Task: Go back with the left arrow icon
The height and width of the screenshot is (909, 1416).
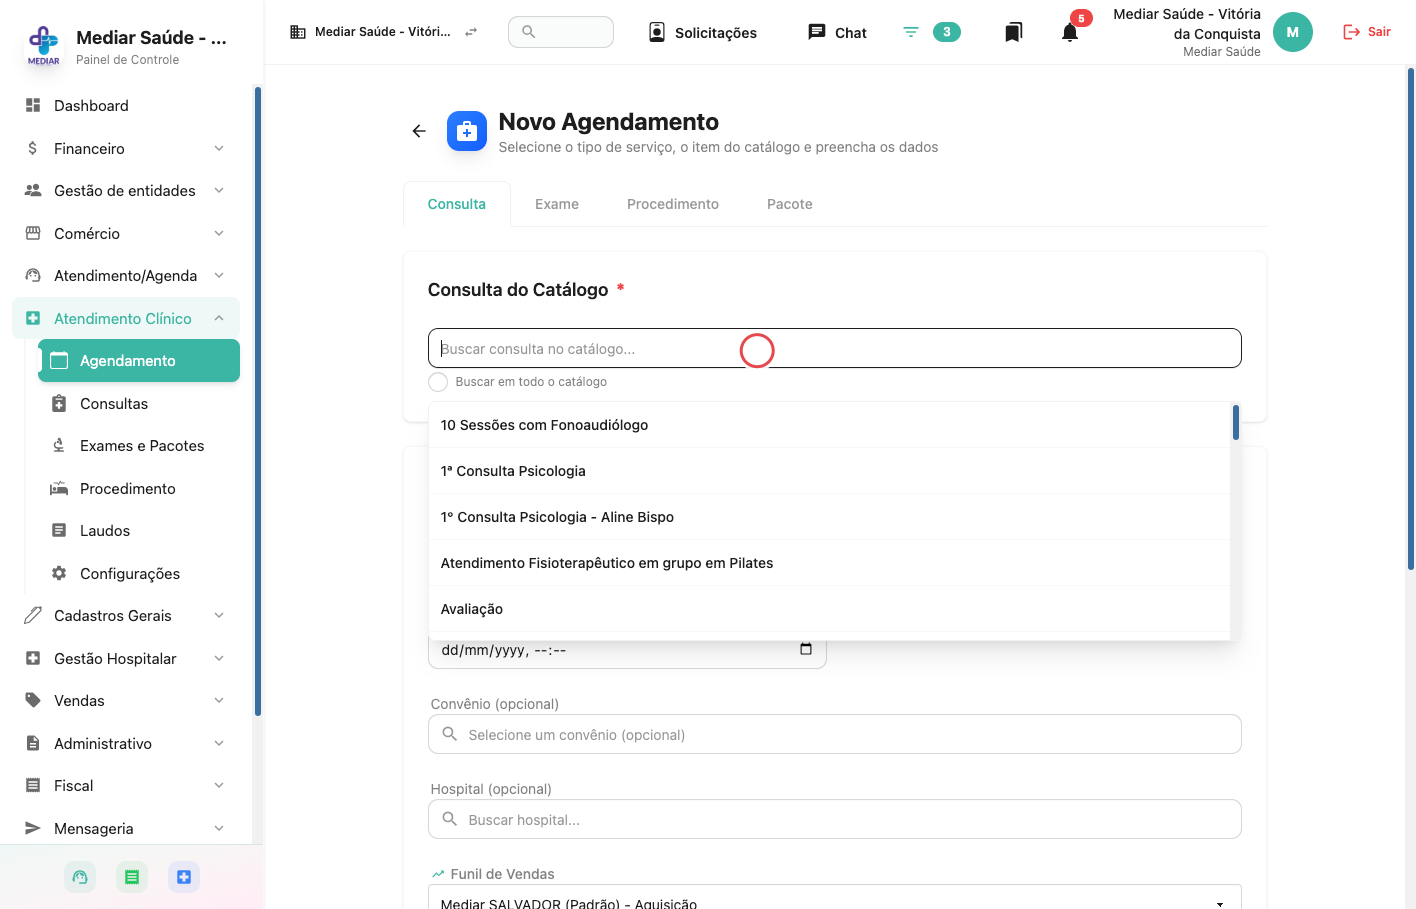Action: pyautogui.click(x=419, y=131)
